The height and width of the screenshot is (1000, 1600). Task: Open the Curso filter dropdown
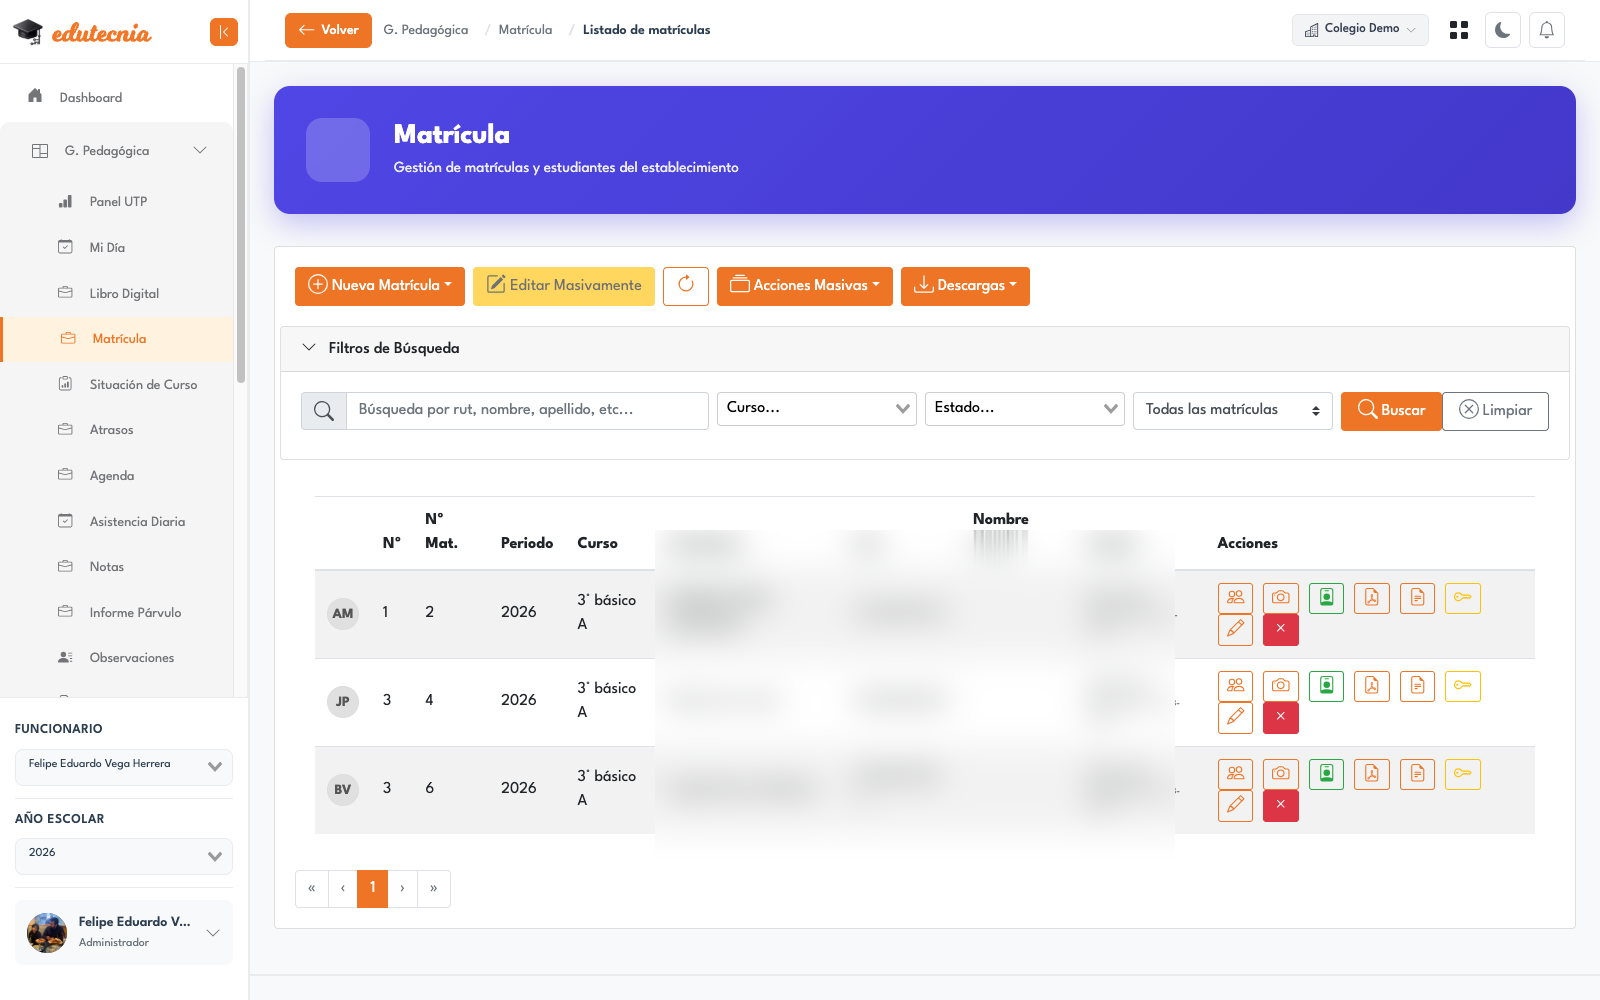point(817,408)
